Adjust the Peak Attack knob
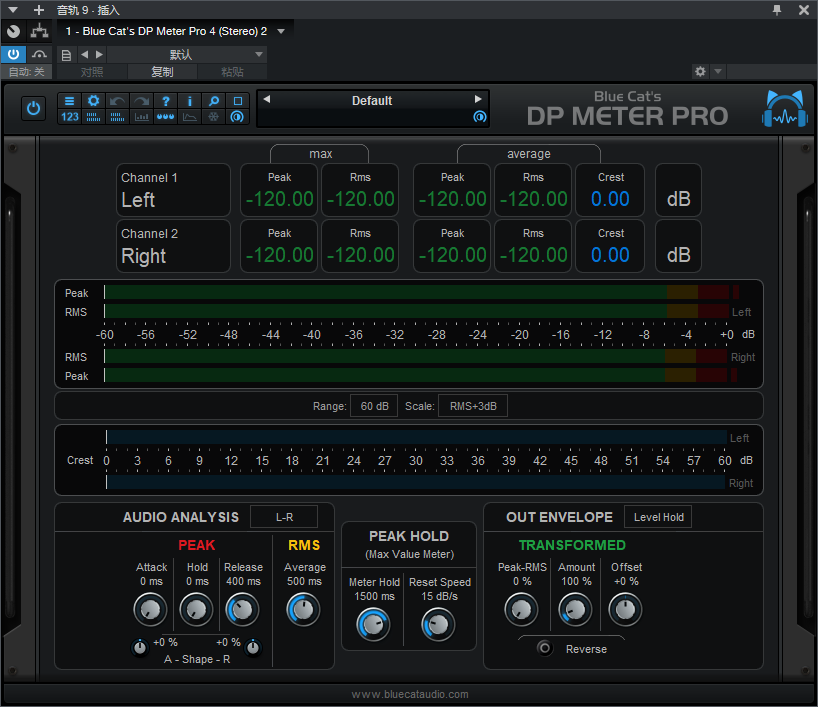 pyautogui.click(x=150, y=609)
